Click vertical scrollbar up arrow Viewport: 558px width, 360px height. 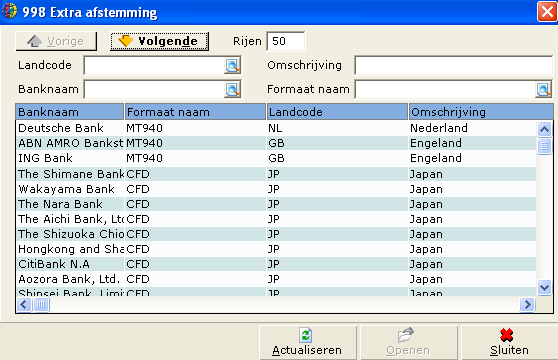(x=544, y=129)
